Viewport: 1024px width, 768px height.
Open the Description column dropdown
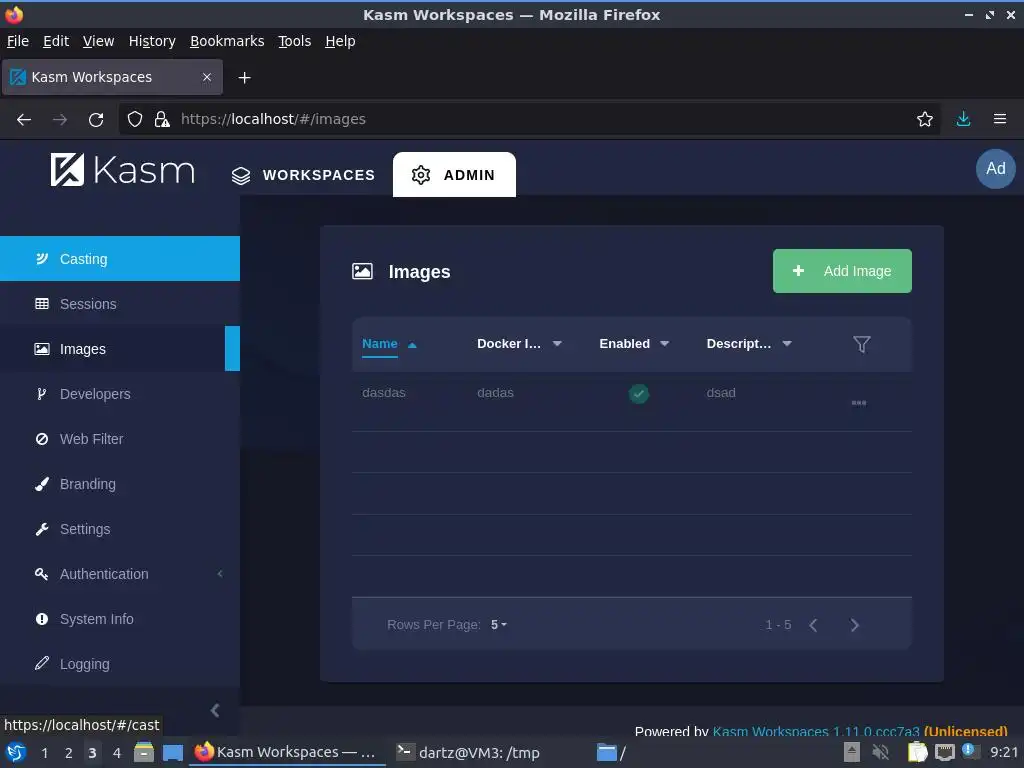787,344
